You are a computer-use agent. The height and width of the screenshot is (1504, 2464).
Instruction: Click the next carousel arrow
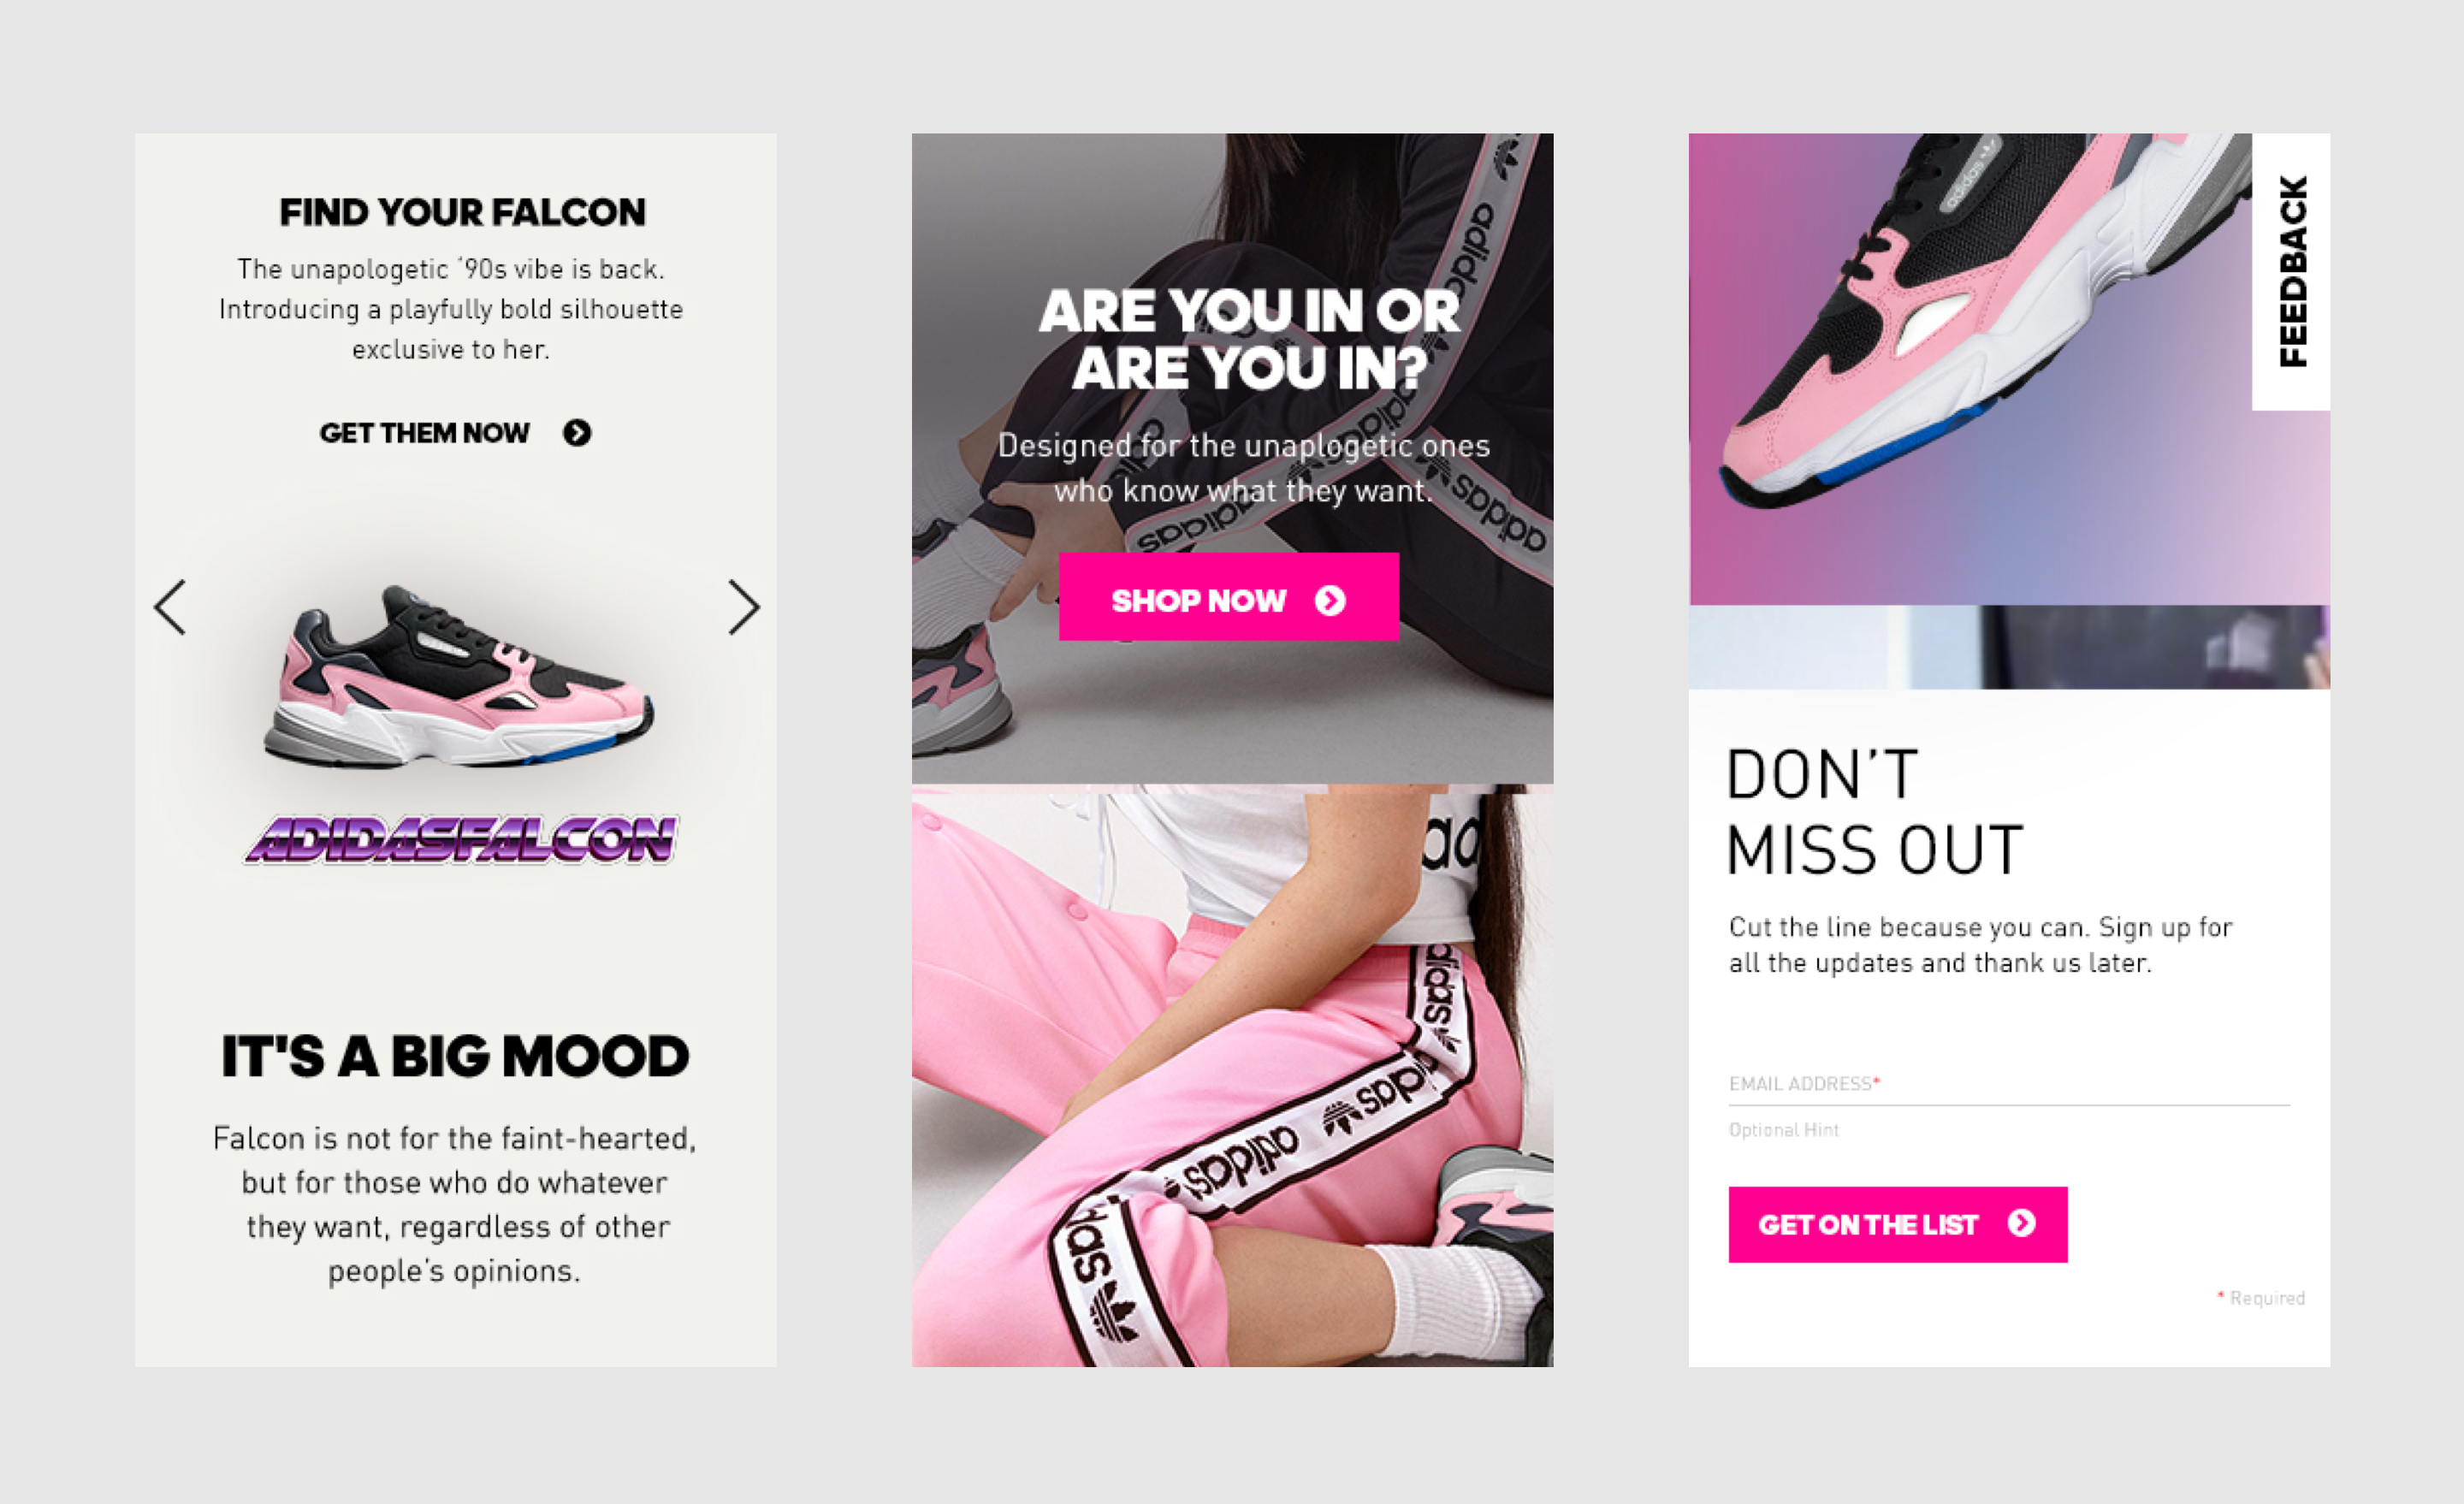click(x=743, y=607)
